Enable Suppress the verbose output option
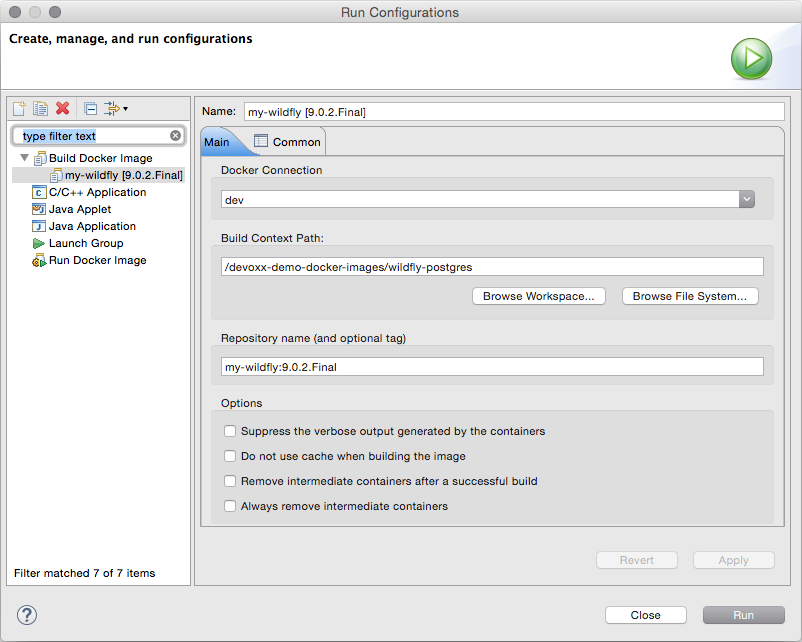 pos(230,431)
